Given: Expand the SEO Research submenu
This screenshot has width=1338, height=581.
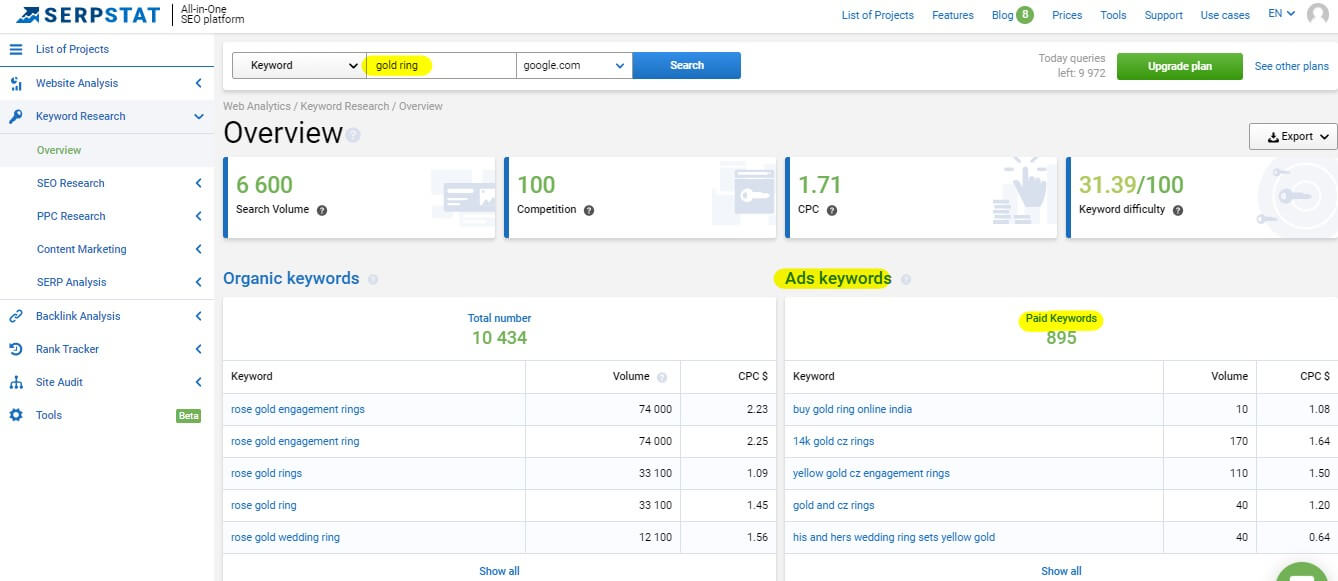Looking at the screenshot, I should click(199, 183).
